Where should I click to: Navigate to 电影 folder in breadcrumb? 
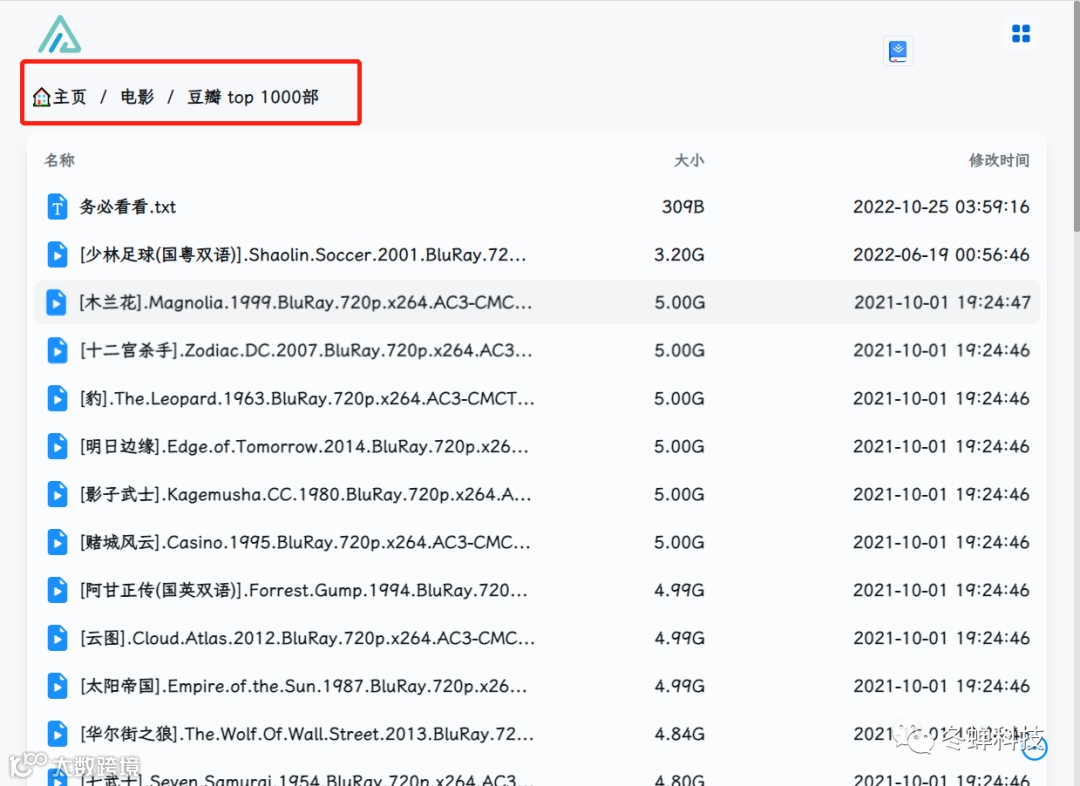[x=137, y=97]
